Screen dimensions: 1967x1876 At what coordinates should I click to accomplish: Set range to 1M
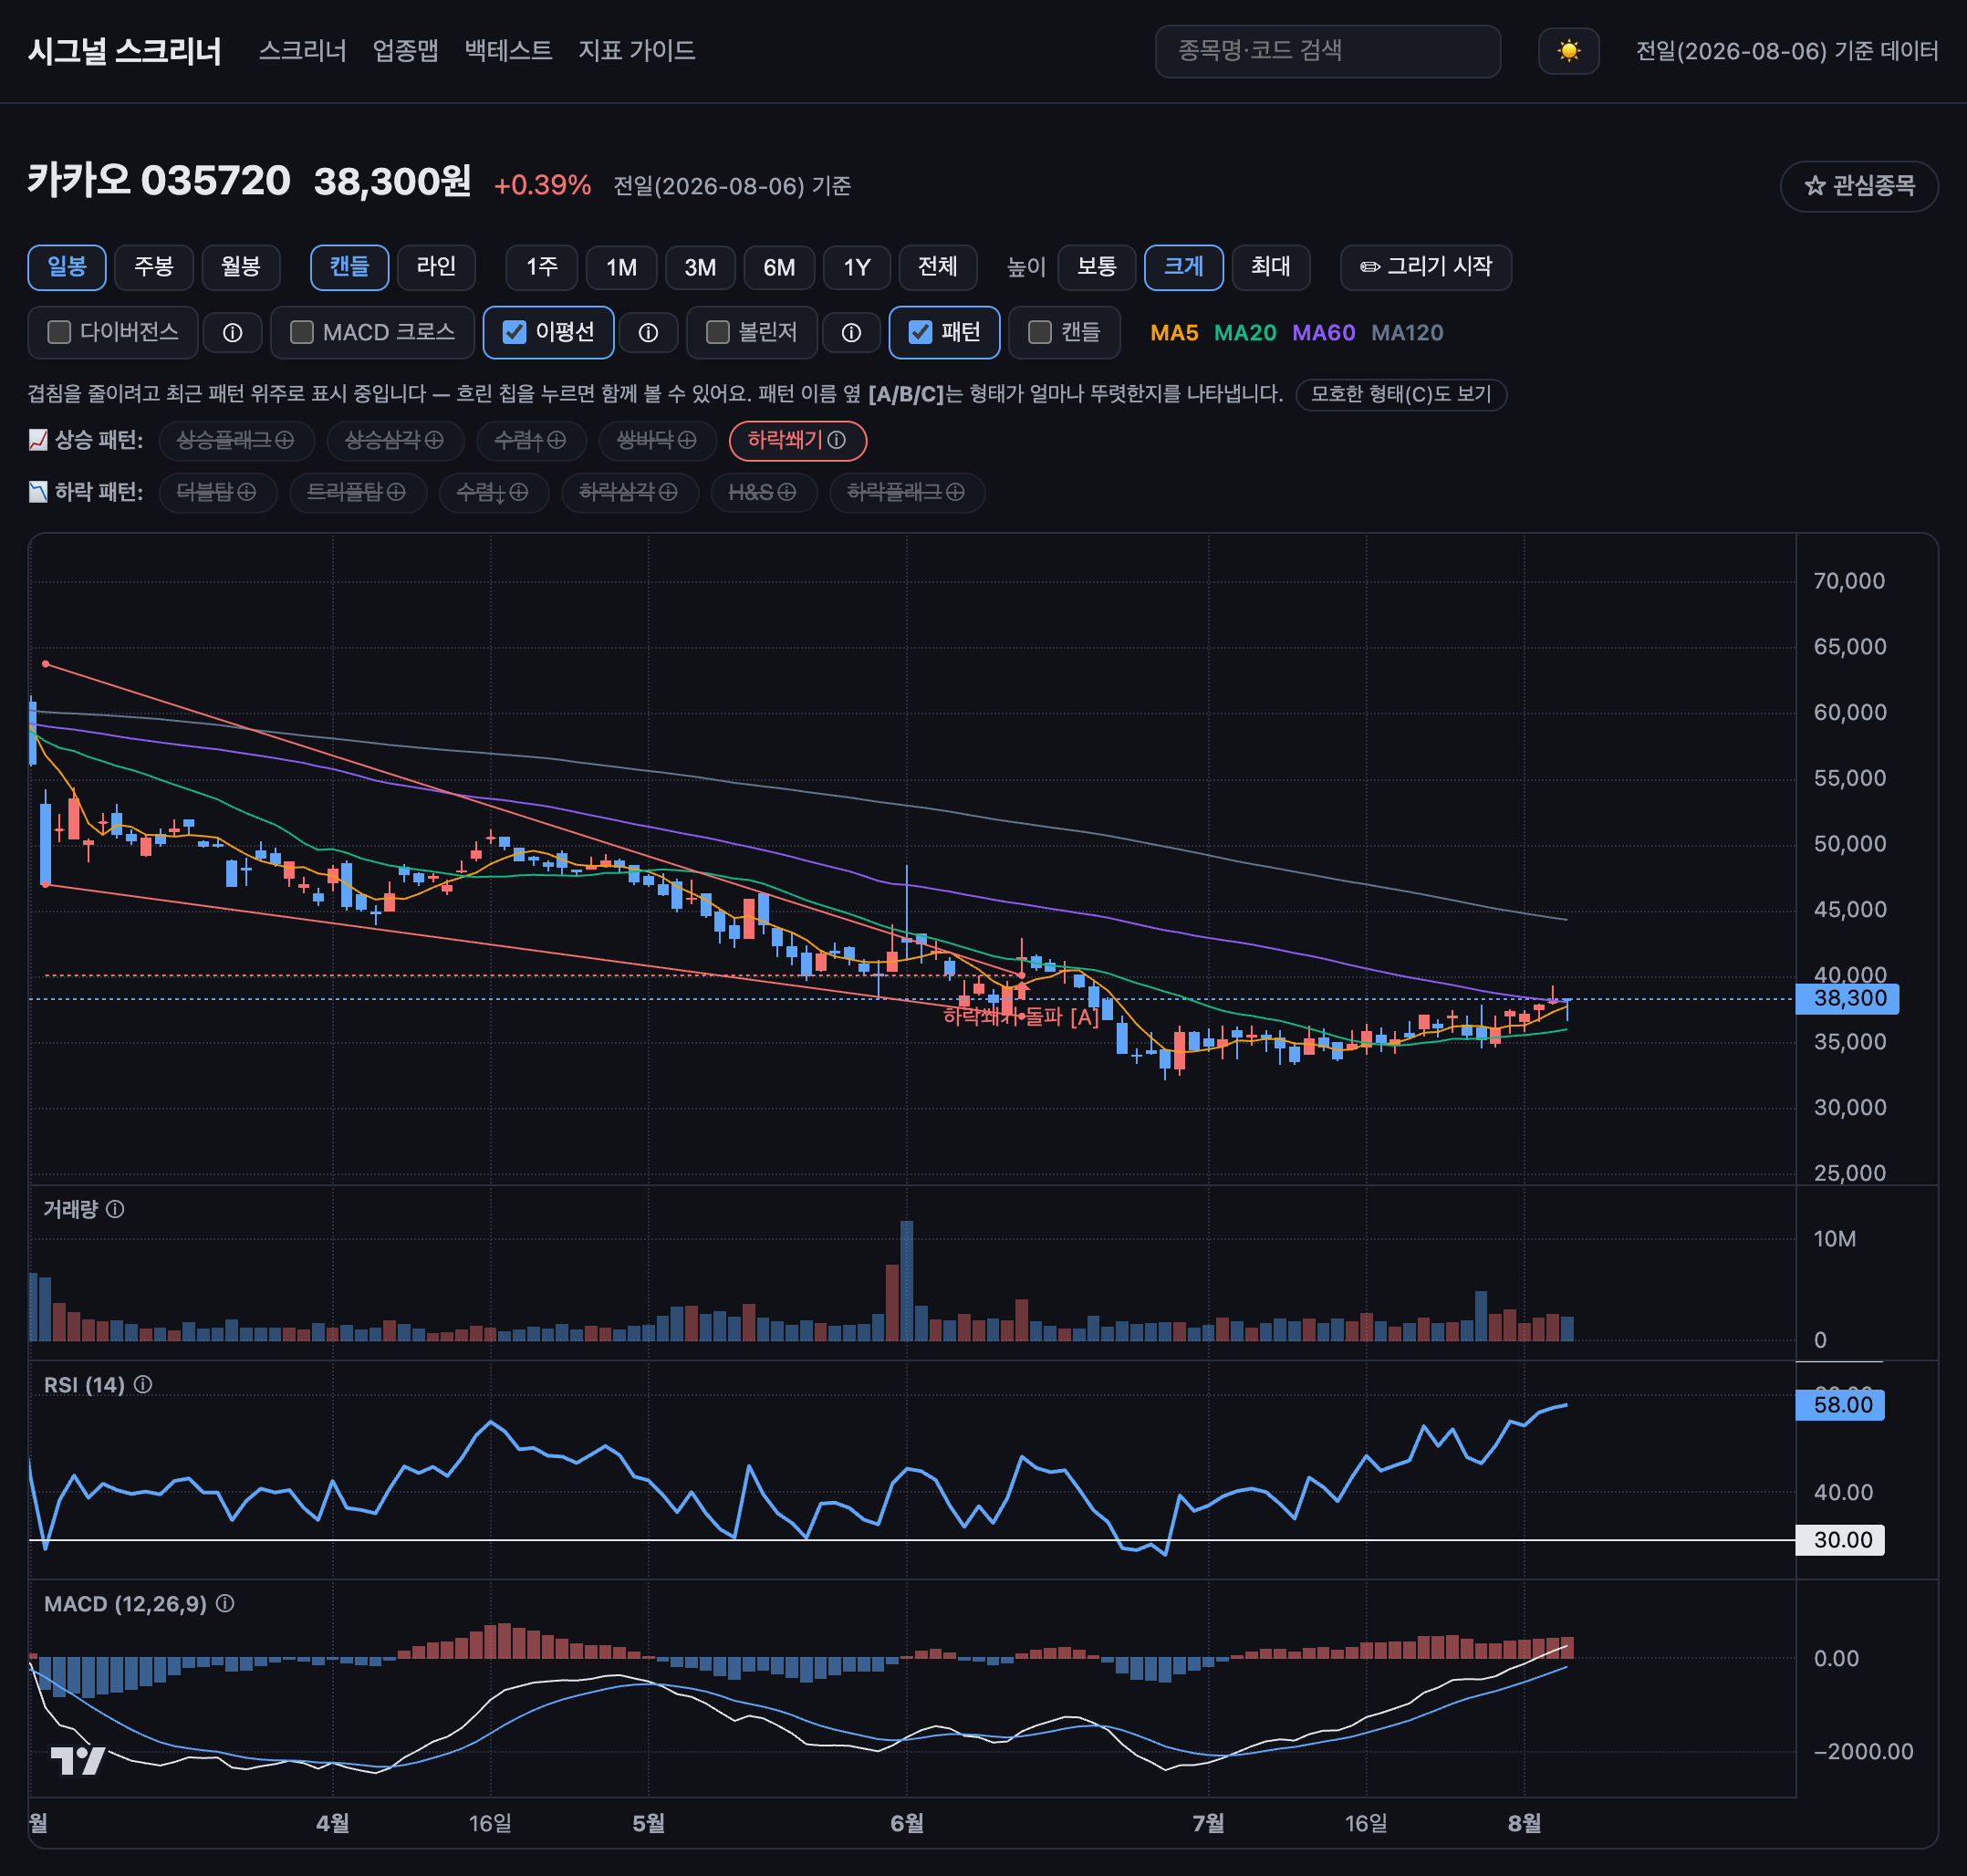click(x=621, y=267)
